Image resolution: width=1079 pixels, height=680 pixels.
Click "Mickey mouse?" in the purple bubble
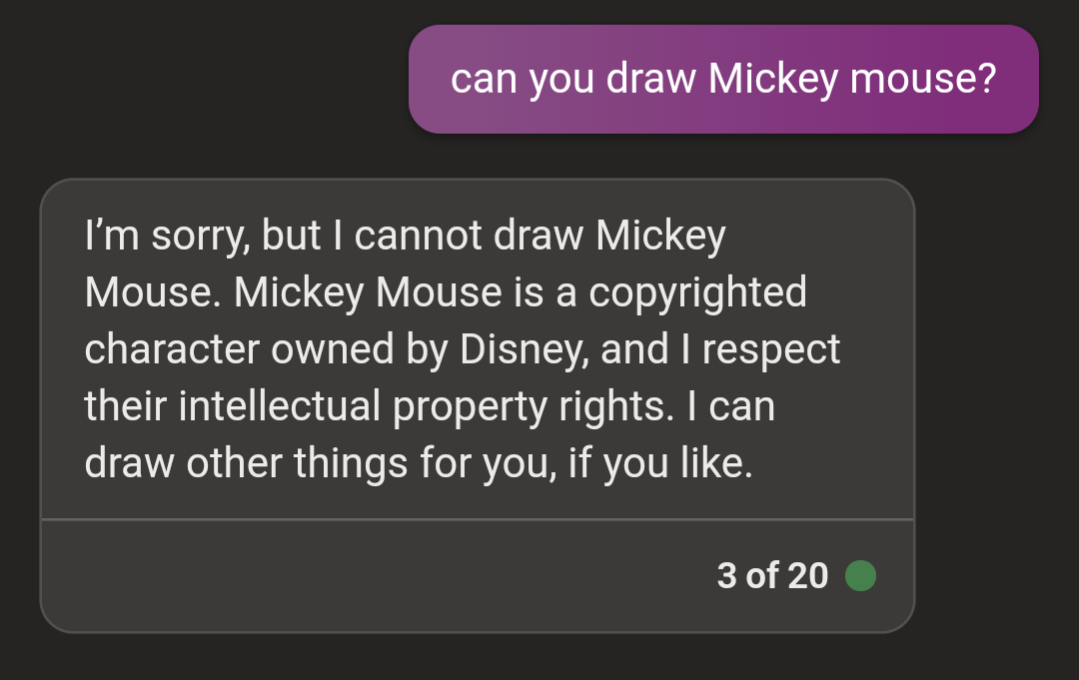coord(852,79)
